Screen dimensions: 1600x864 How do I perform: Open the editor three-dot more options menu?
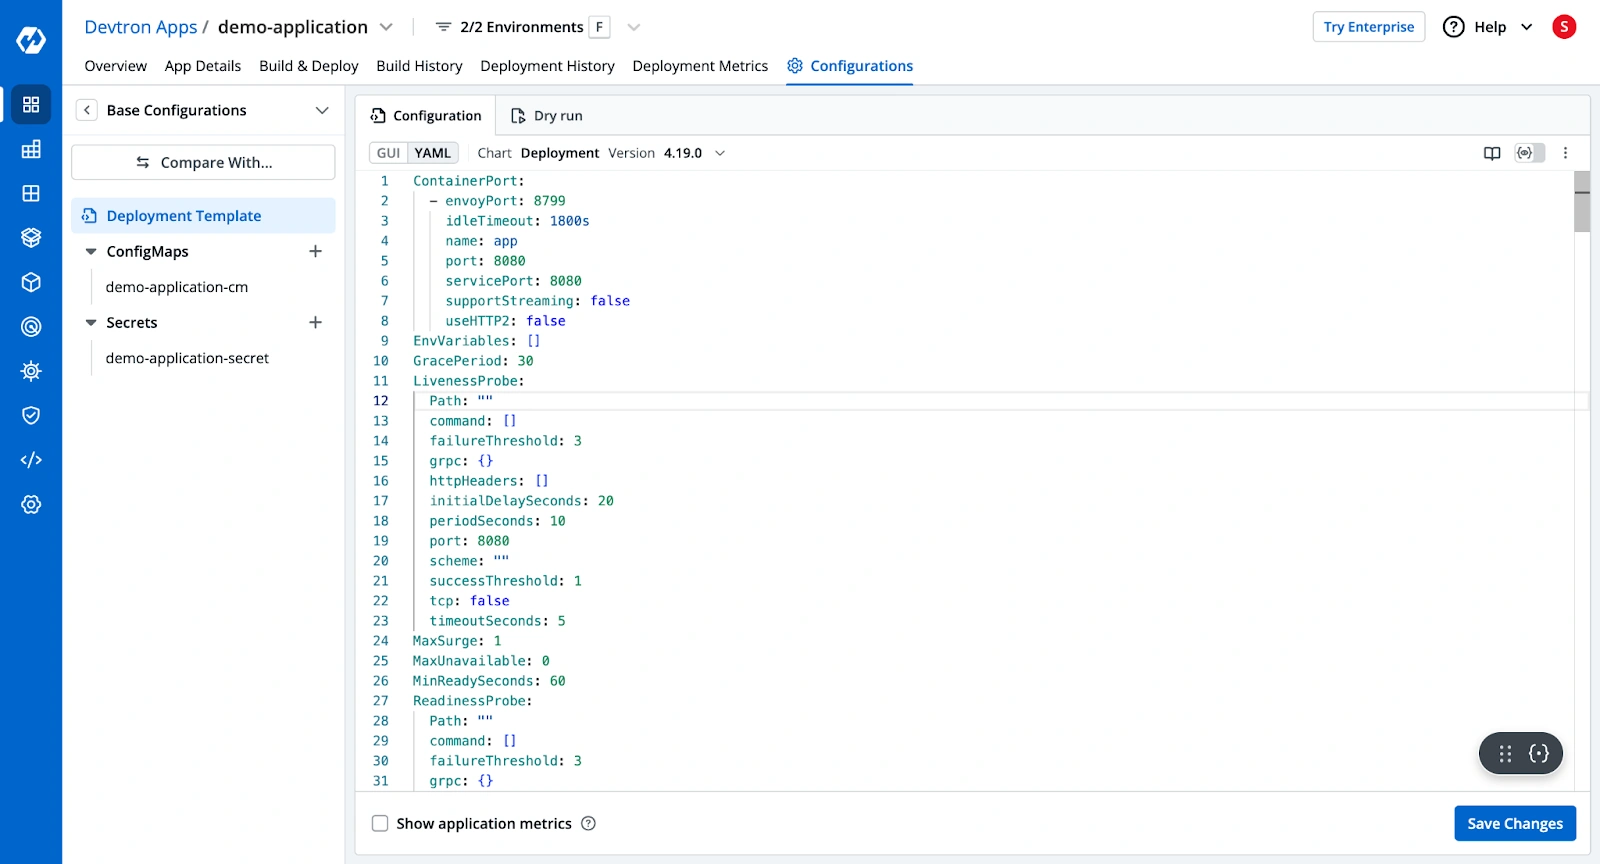point(1565,153)
